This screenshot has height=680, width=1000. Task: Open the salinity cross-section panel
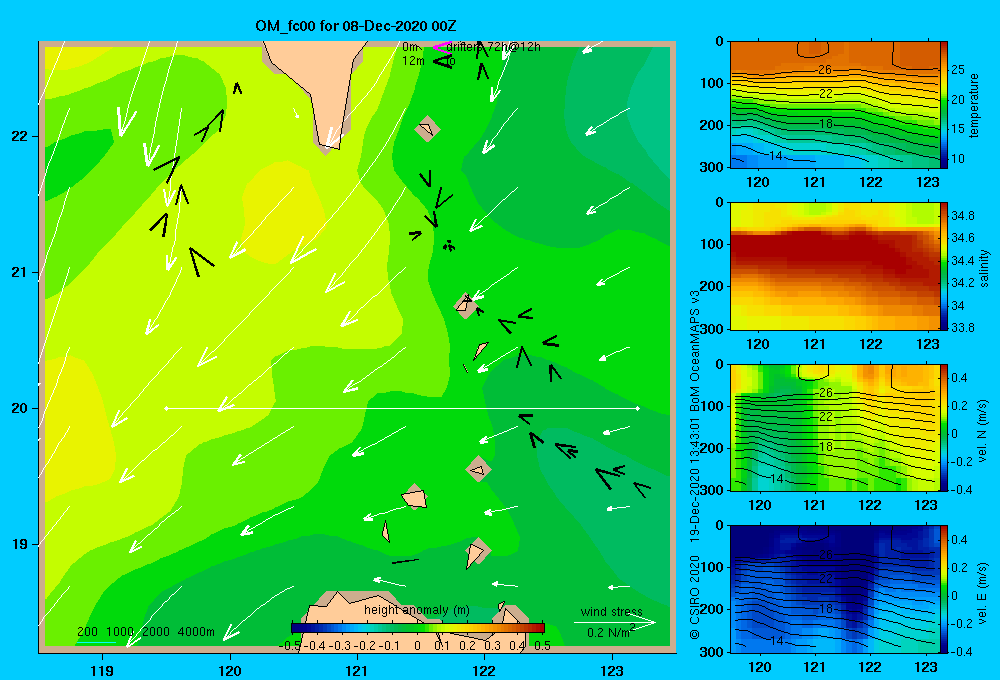click(x=834, y=266)
